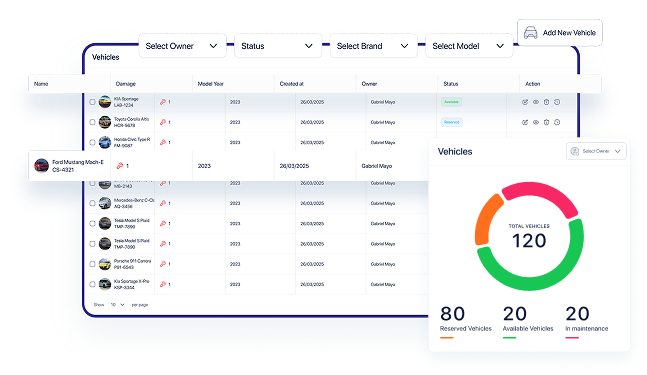The image size is (647, 375).
Task: View details of Toyota Corolla Altis
Action: (x=536, y=122)
